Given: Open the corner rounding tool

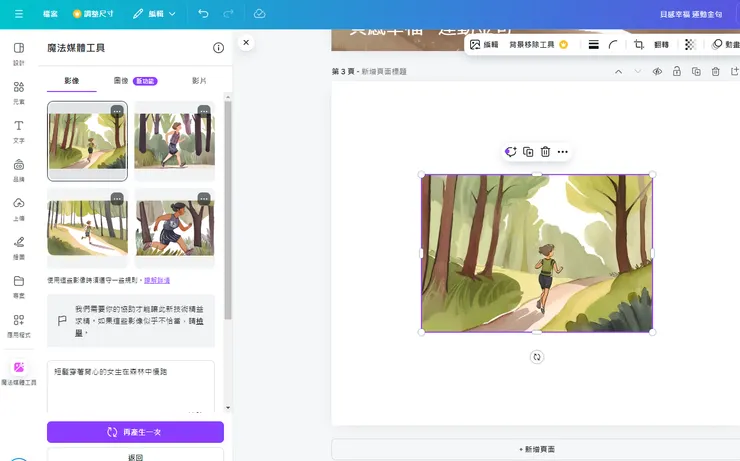Looking at the screenshot, I should (x=613, y=44).
